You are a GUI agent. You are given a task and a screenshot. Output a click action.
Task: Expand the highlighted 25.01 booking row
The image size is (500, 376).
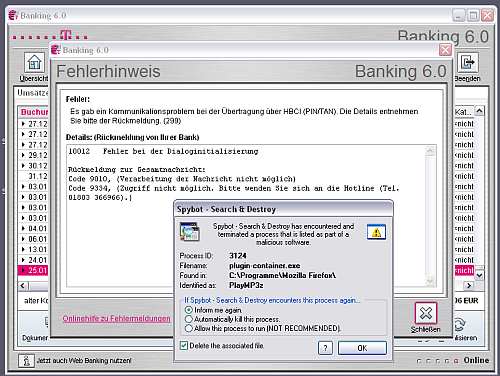[23, 270]
